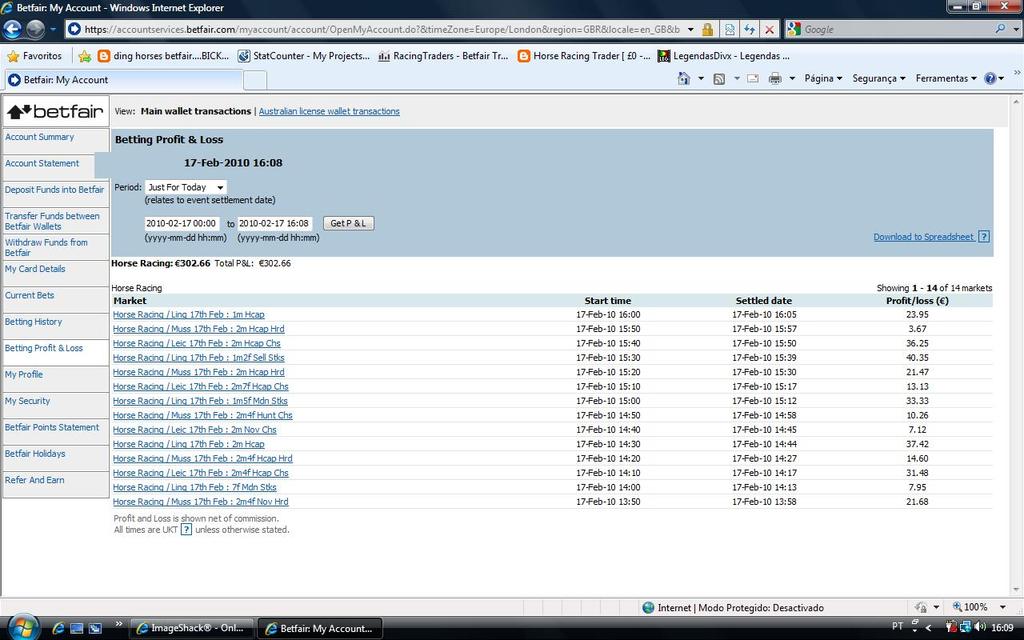Click the help icon beside Download to Spreadsheet

click(x=984, y=236)
